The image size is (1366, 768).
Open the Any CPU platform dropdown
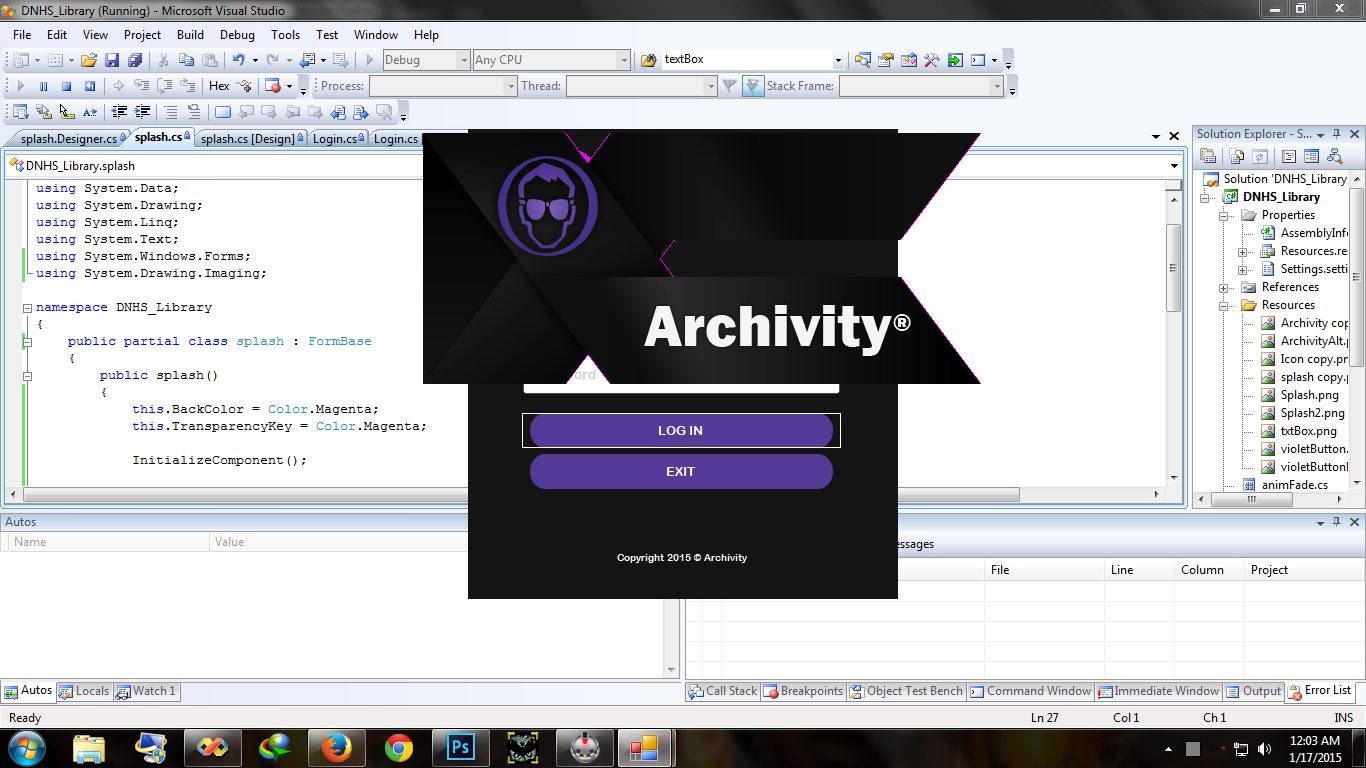(x=624, y=60)
